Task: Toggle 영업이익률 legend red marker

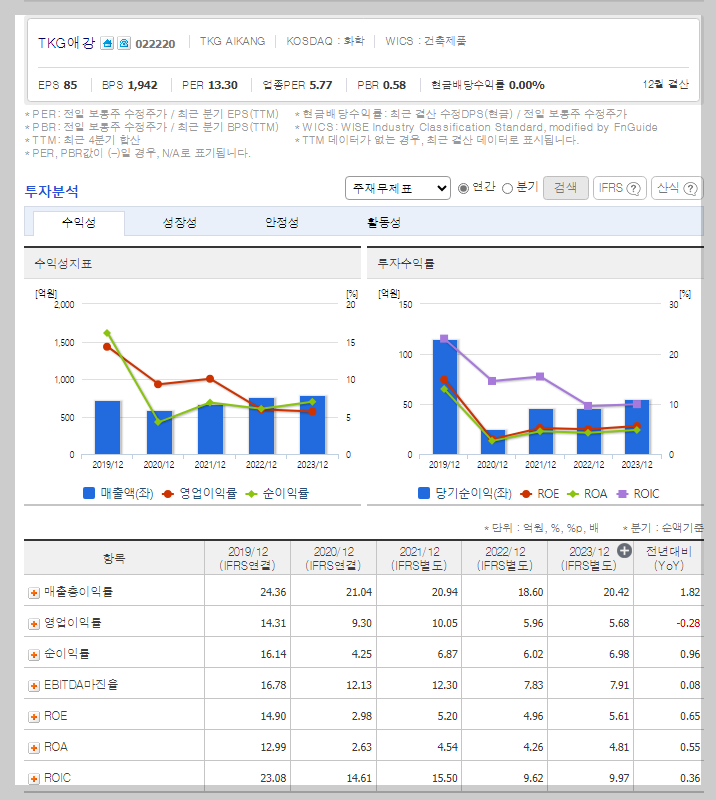Action: click(x=168, y=493)
